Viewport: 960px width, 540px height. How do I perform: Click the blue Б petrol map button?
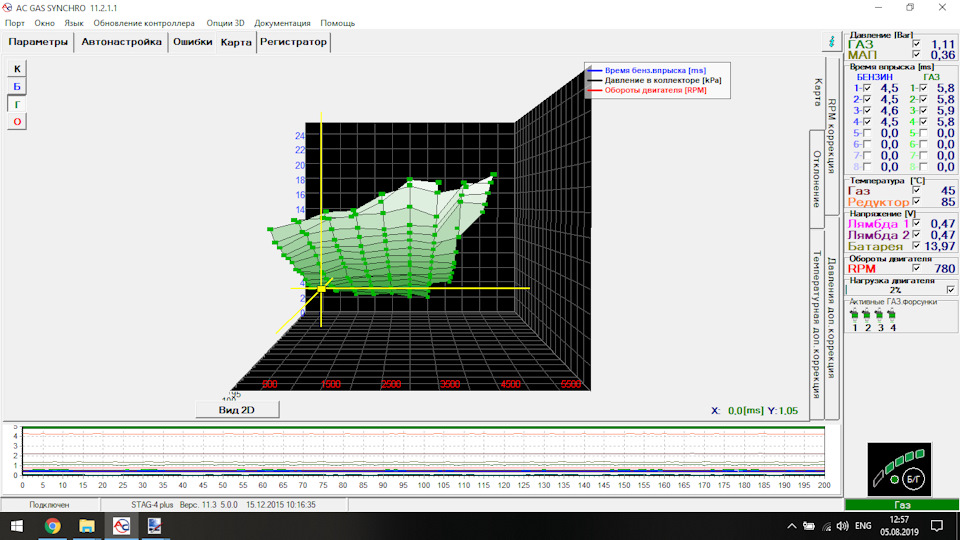click(17, 86)
